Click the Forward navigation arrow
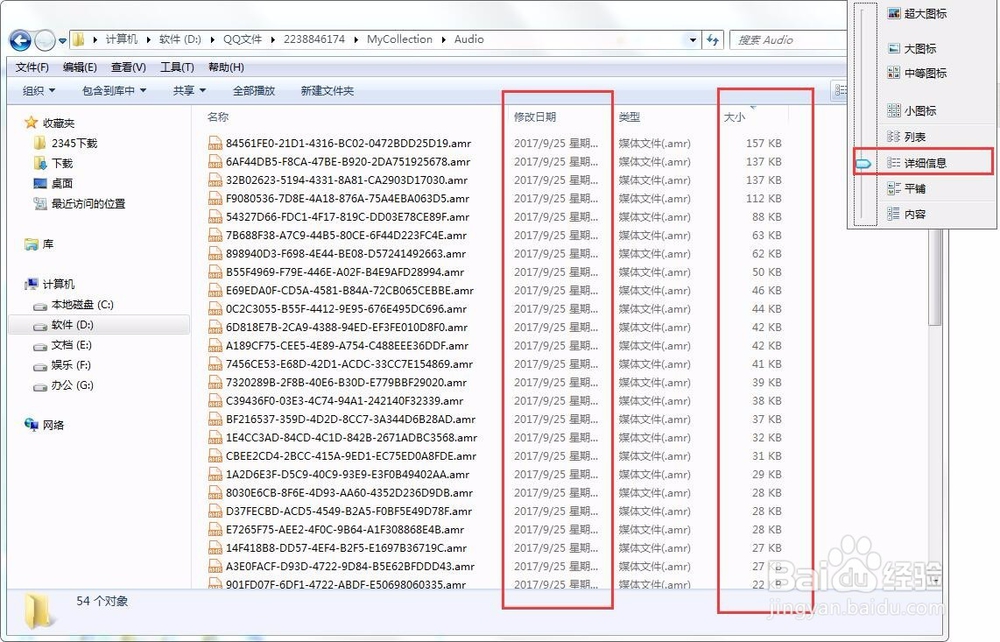Viewport: 1000px width, 642px height. point(45,41)
